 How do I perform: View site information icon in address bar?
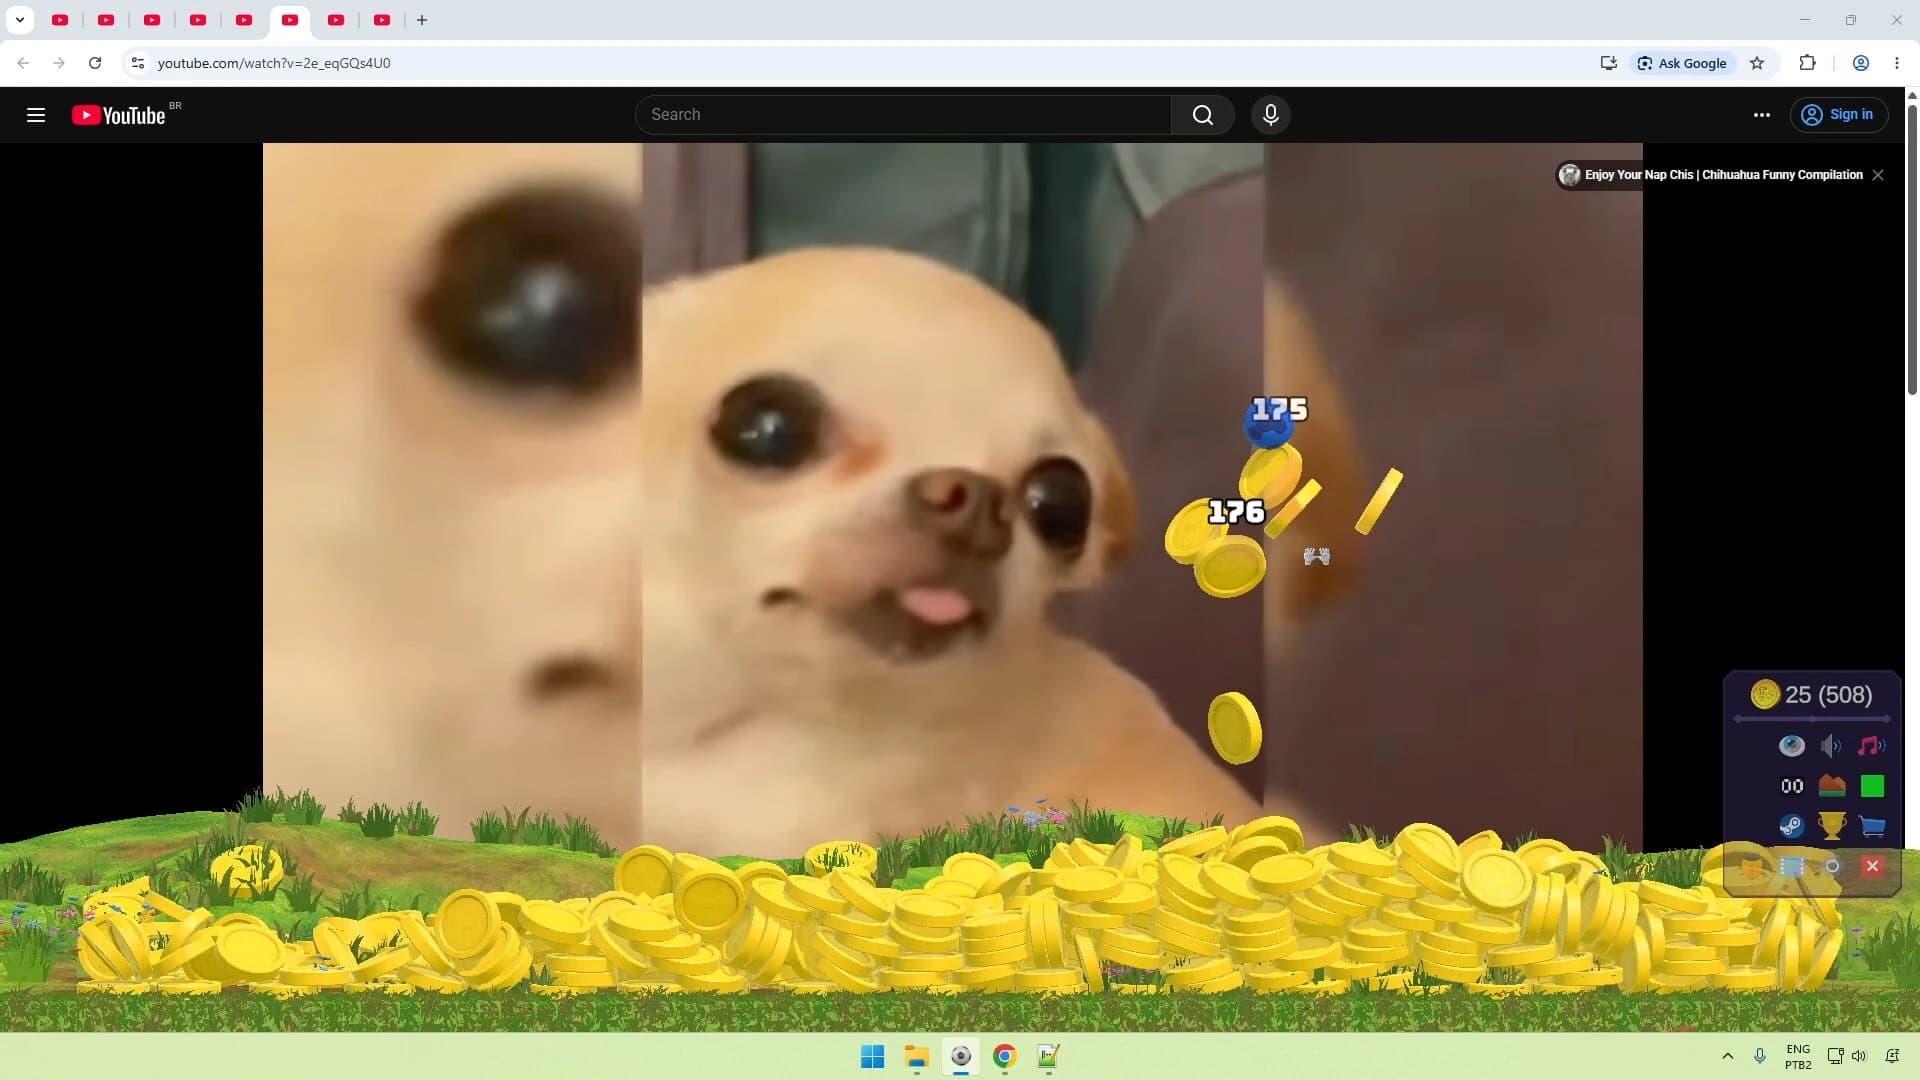pos(138,63)
